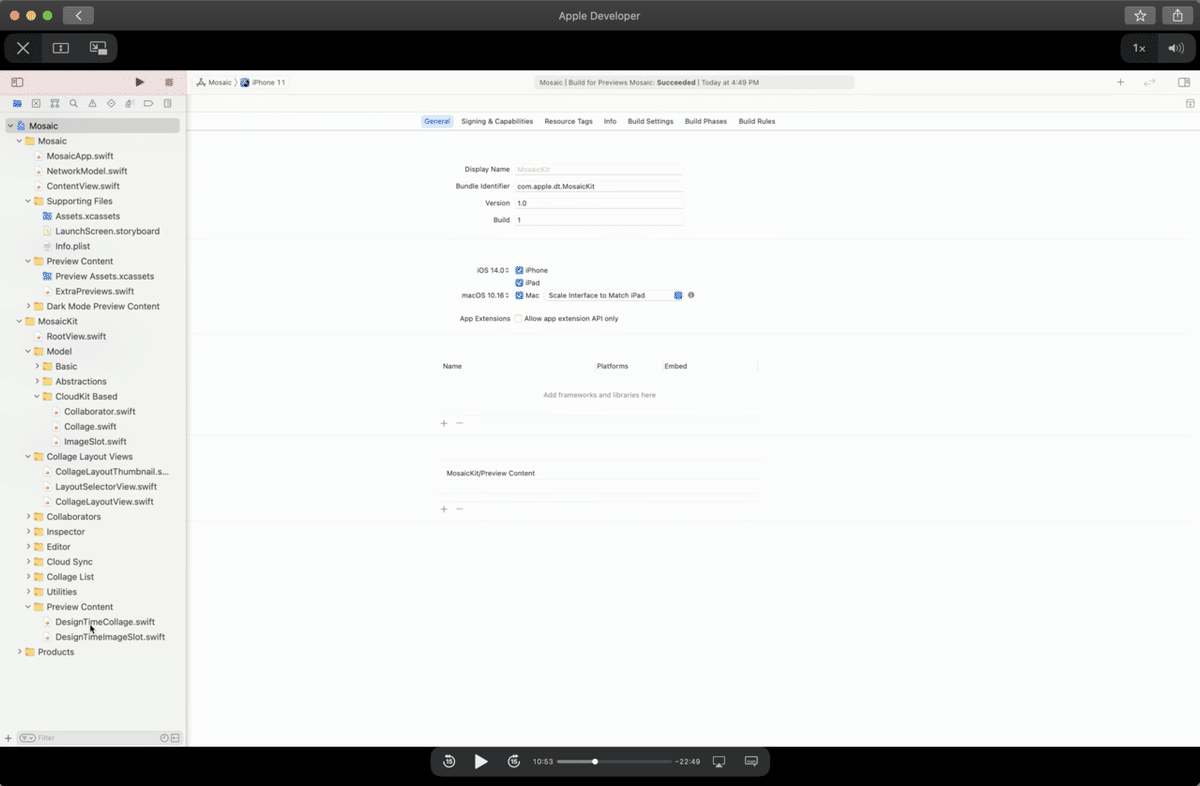Select iPhone 11 run destination
This screenshot has height=786, width=1200.
tap(263, 82)
